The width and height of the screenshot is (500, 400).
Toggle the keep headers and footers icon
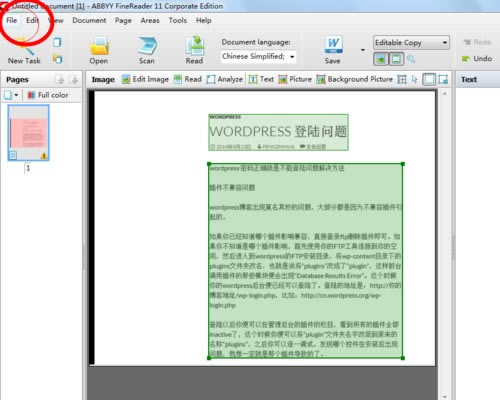[396, 59]
